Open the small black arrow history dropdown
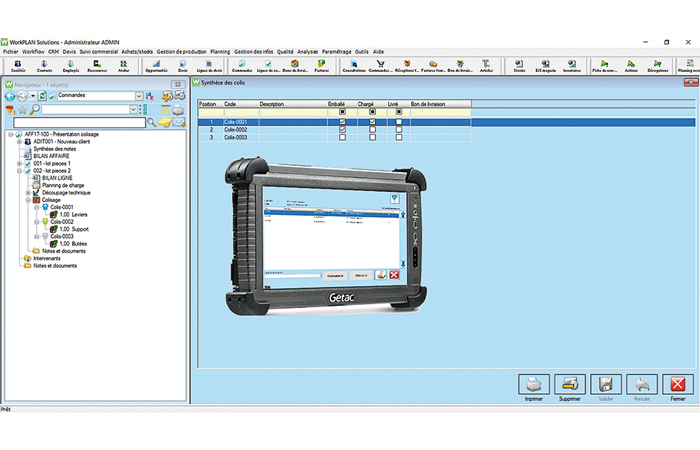 point(33,96)
